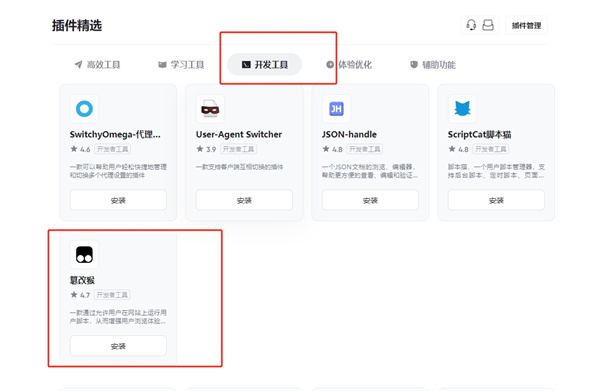Open the SwitchyOmega-代理 plugin title
The height and width of the screenshot is (391, 600).
tap(115, 135)
